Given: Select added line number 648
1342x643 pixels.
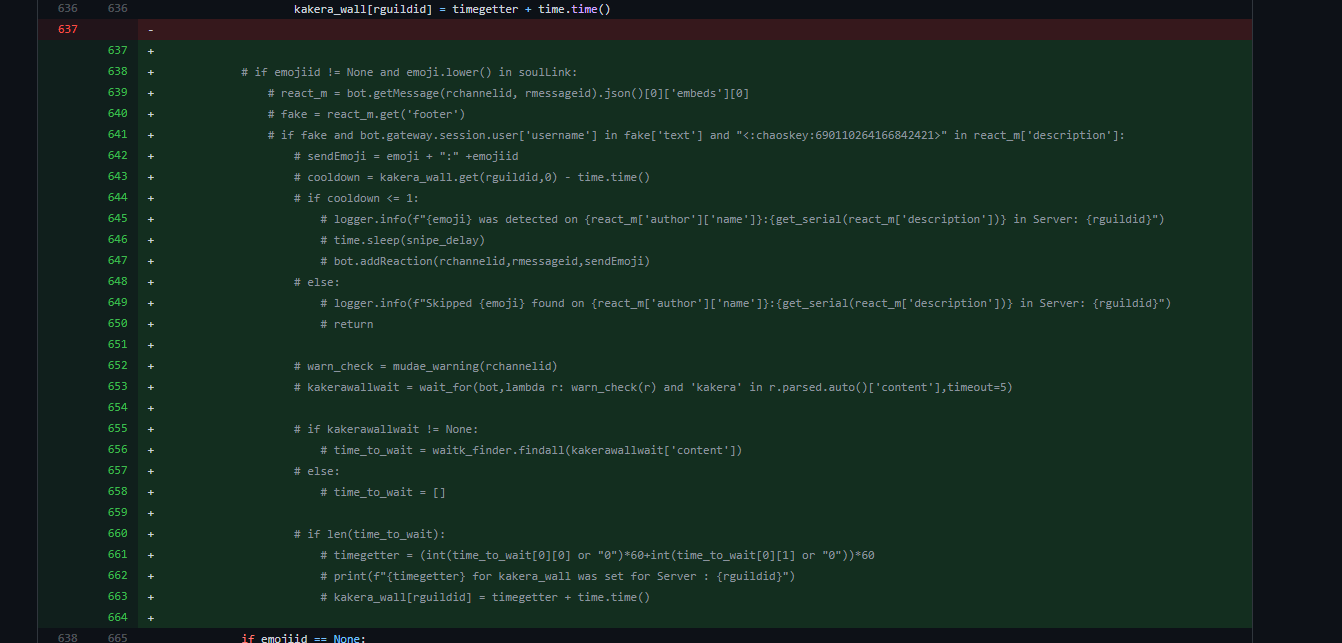Looking at the screenshot, I should 117,282.
